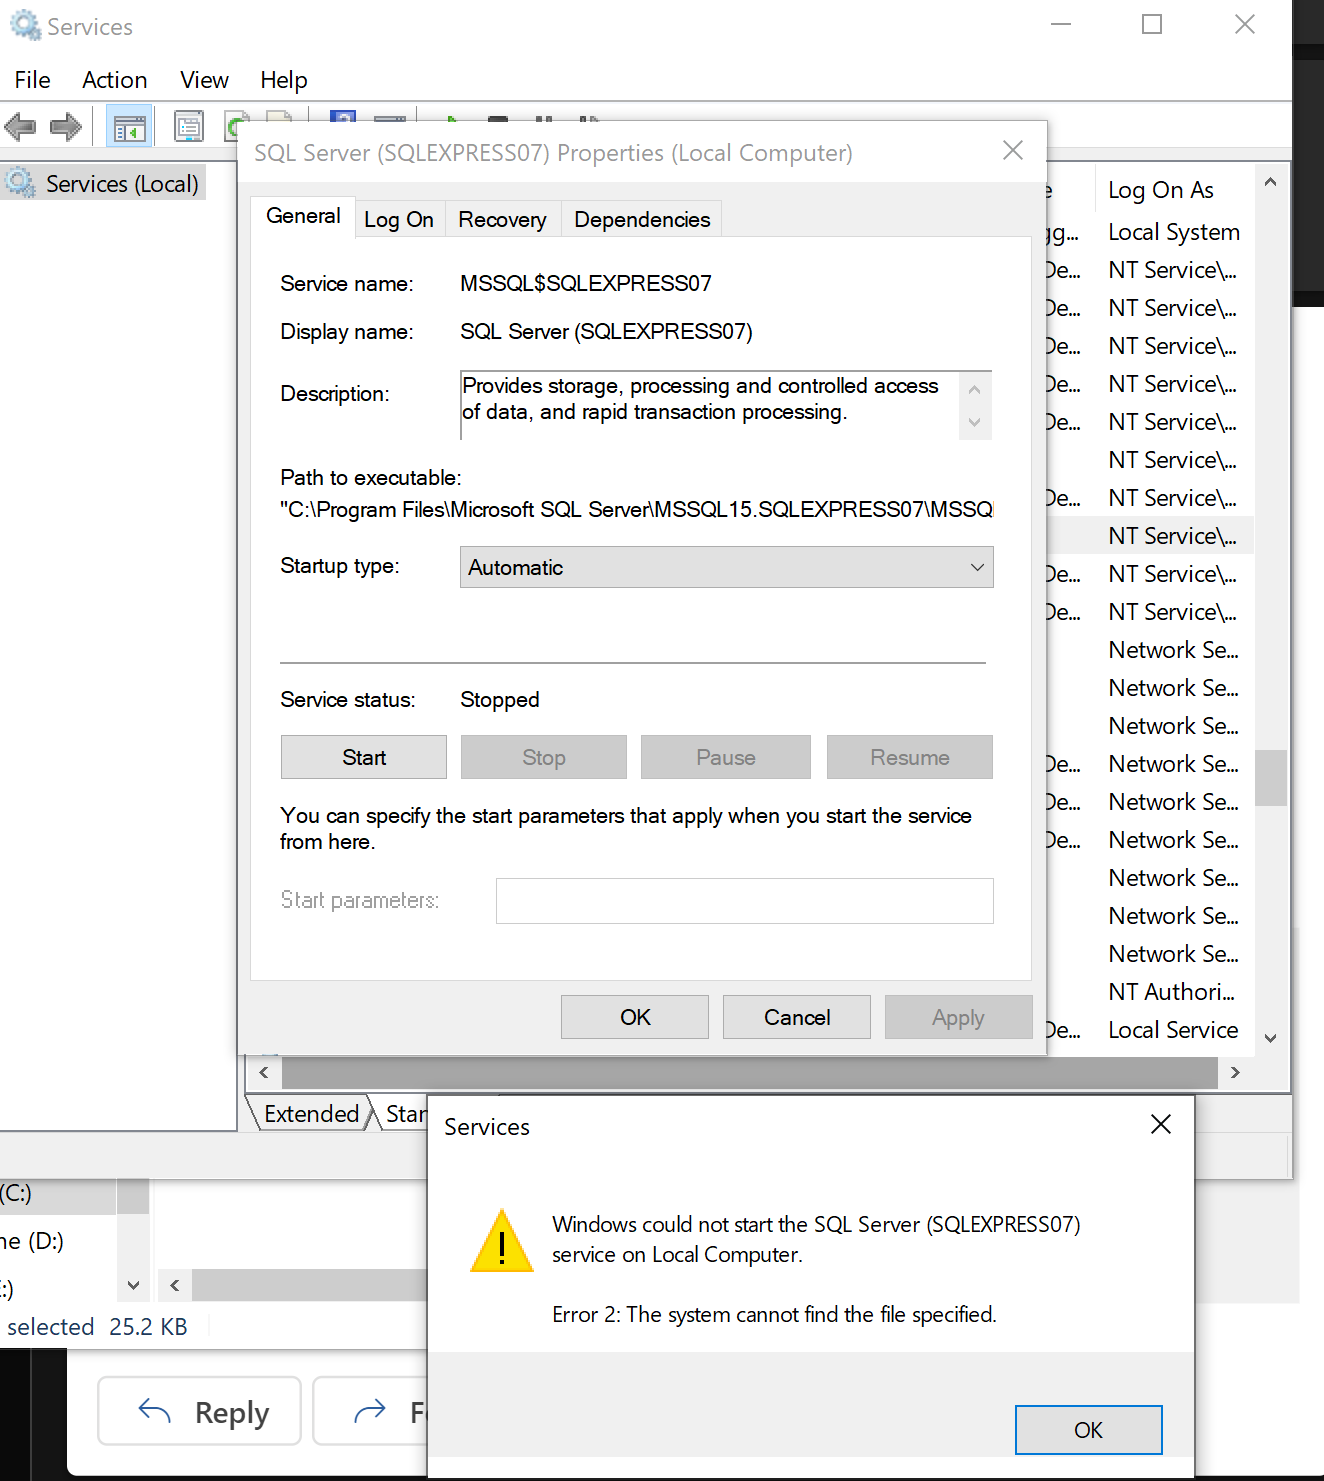Click the Properties toolbar icon in Services
Image resolution: width=1324 pixels, height=1481 pixels.
(x=188, y=127)
